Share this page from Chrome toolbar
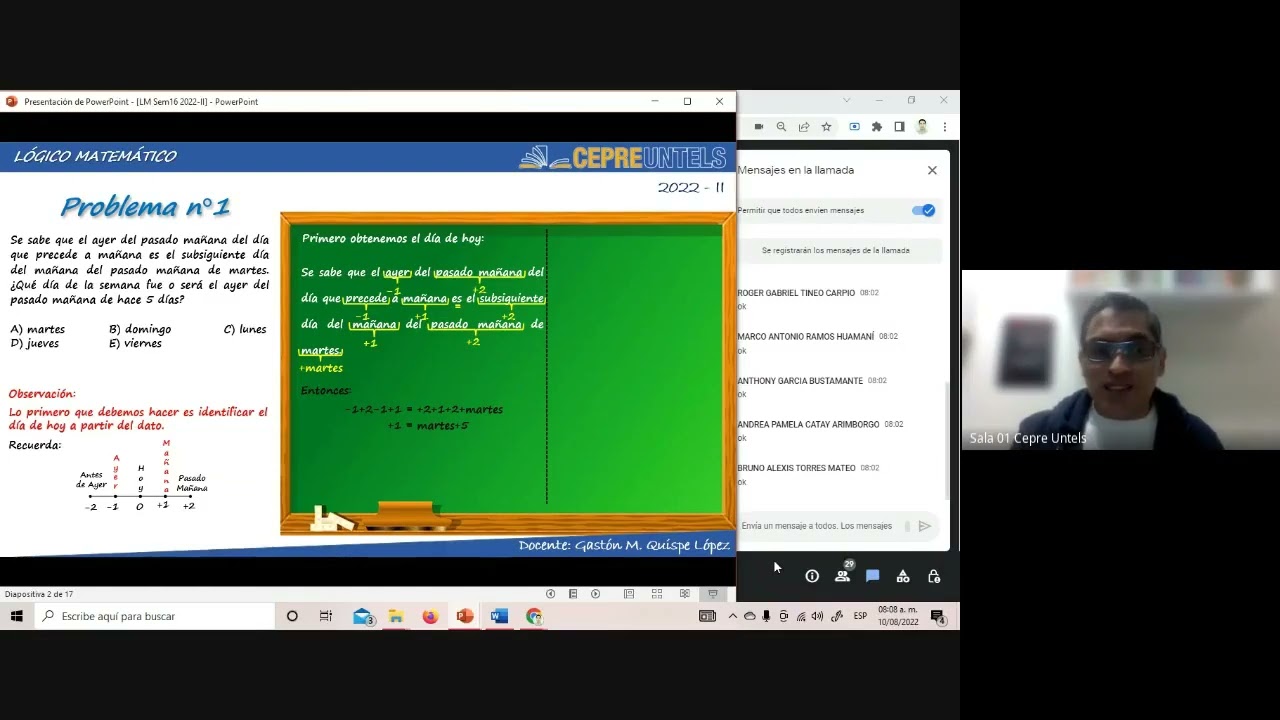Image resolution: width=1280 pixels, height=720 pixels. pos(804,127)
